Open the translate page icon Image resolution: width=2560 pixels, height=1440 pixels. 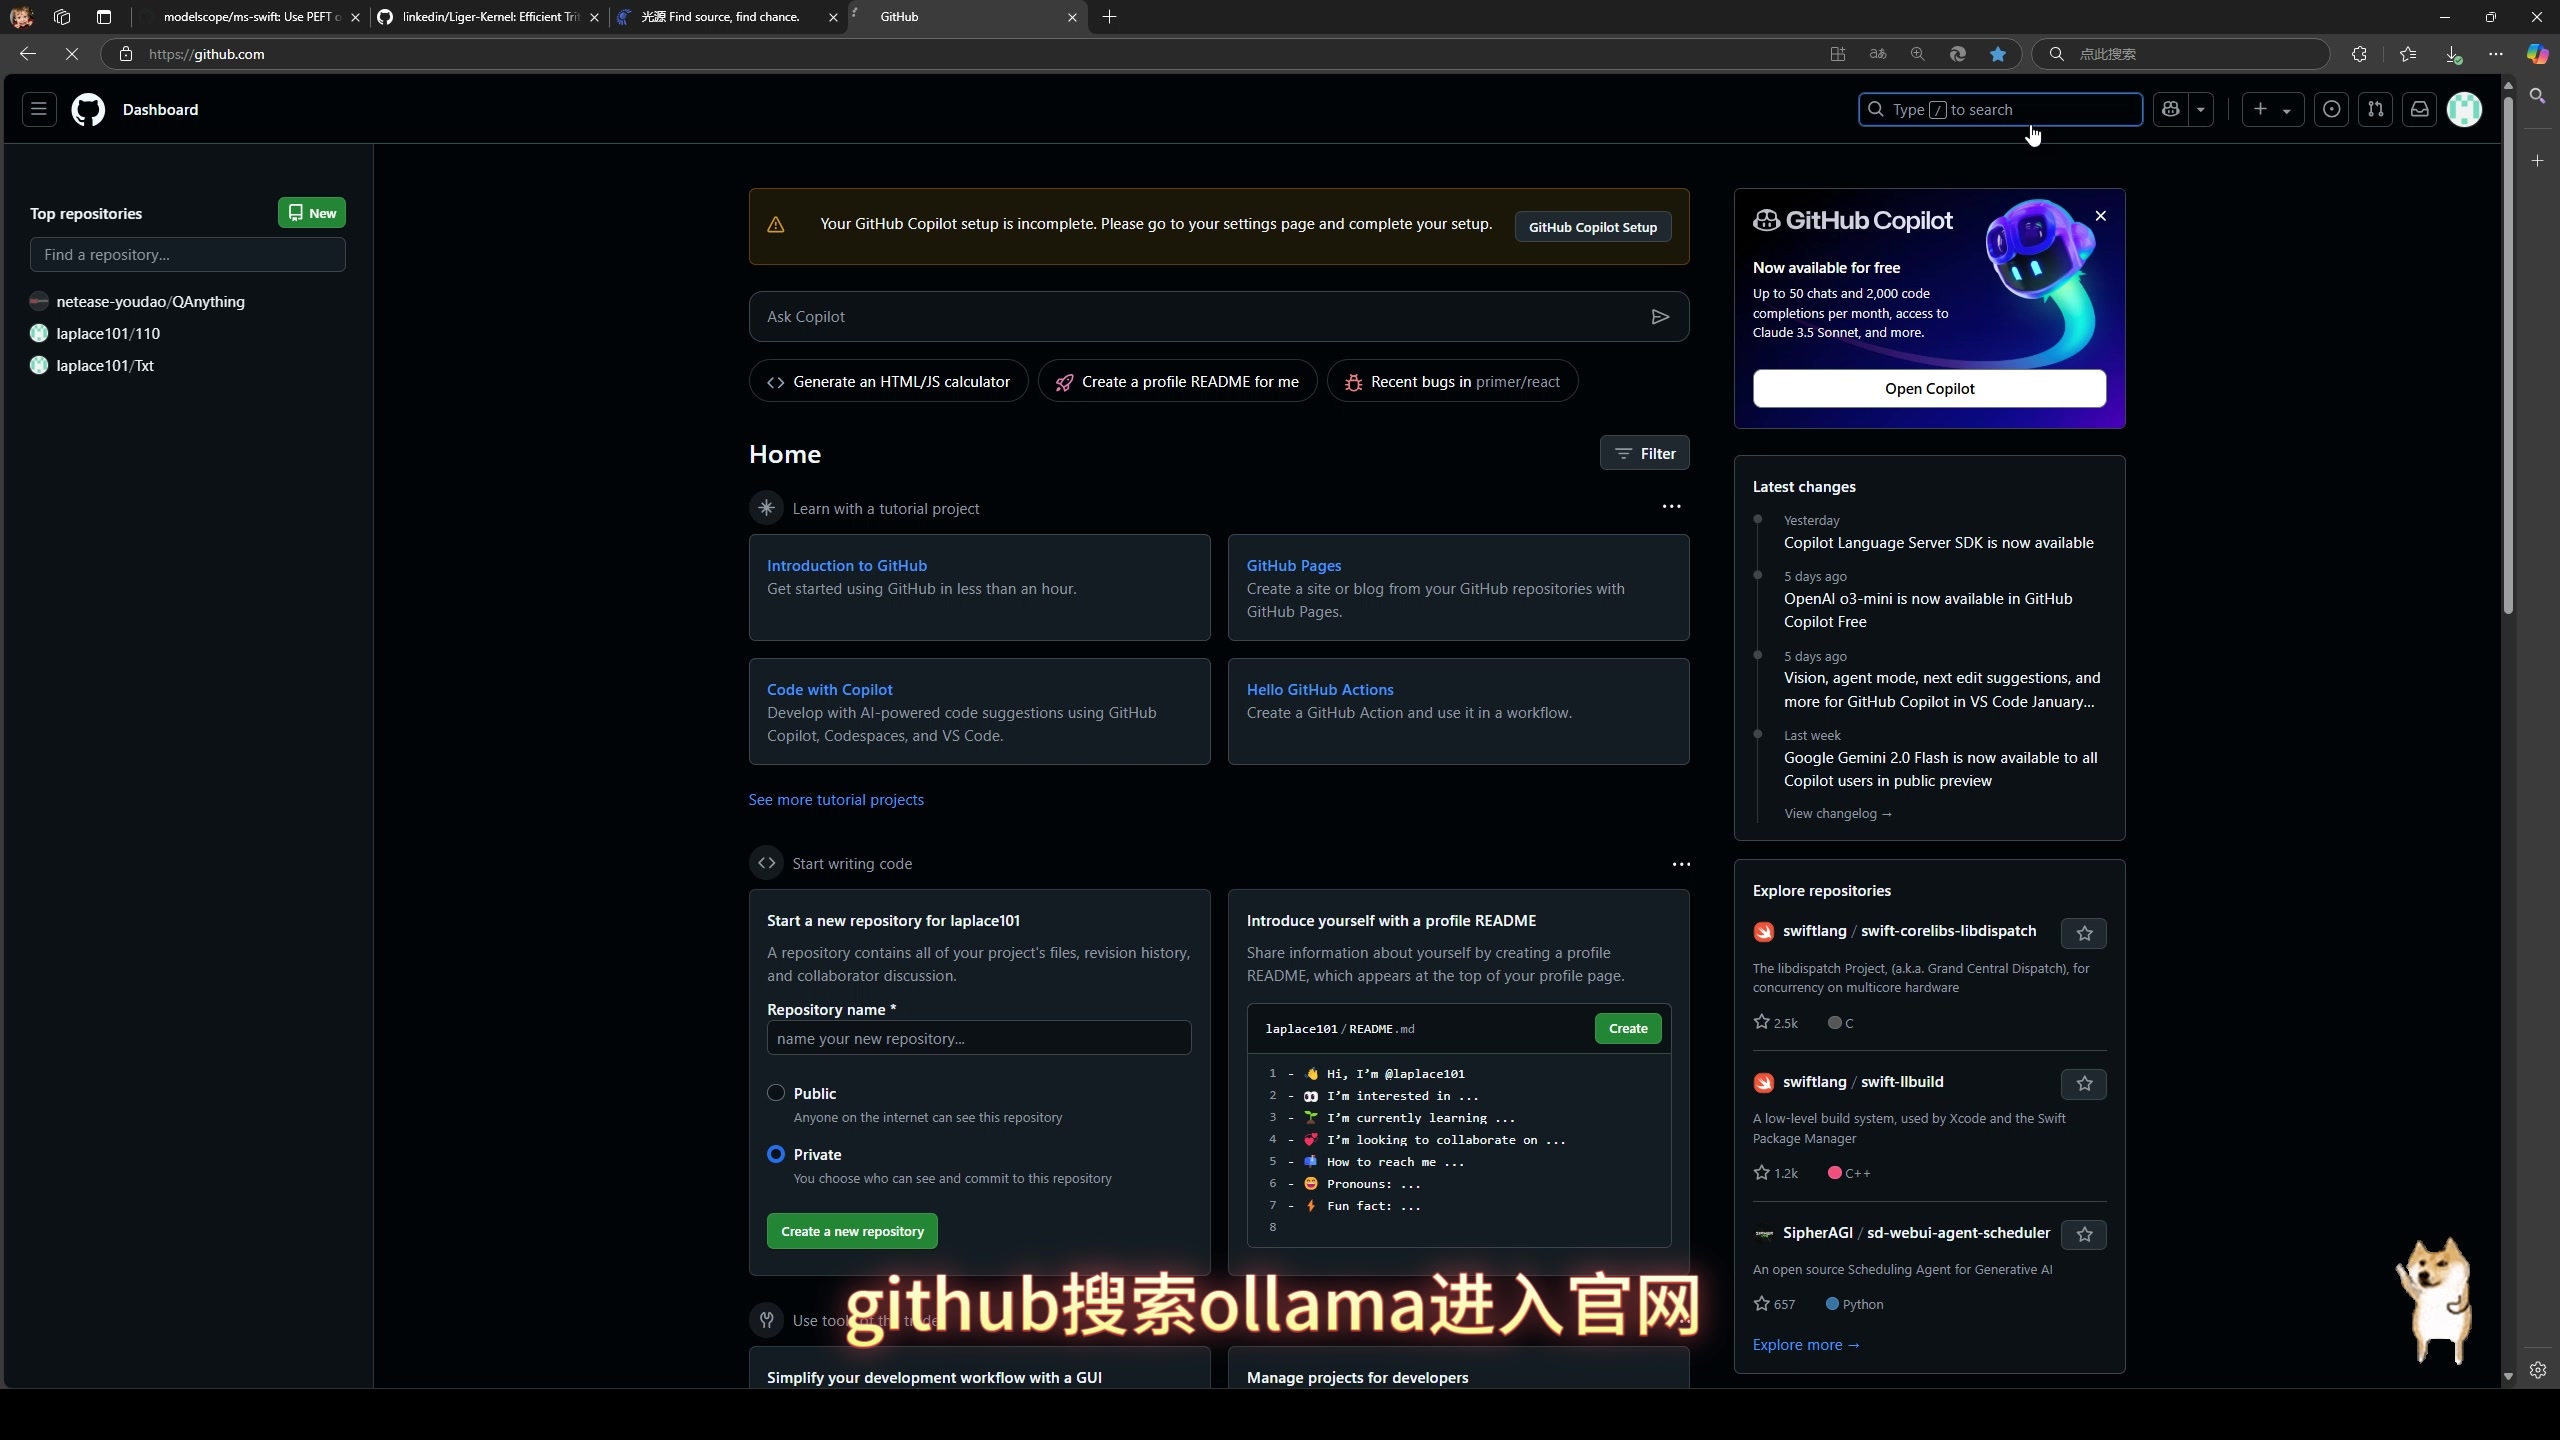point(1877,54)
